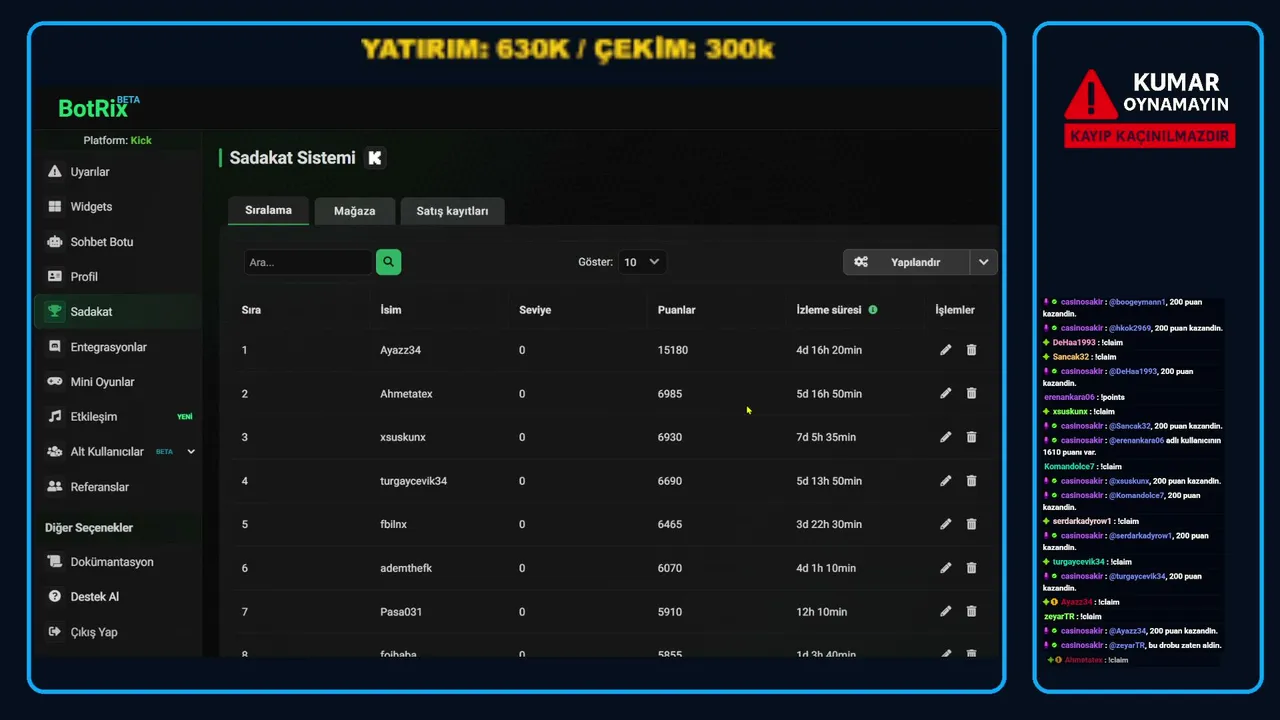Click the Sıra column header

click(x=251, y=310)
